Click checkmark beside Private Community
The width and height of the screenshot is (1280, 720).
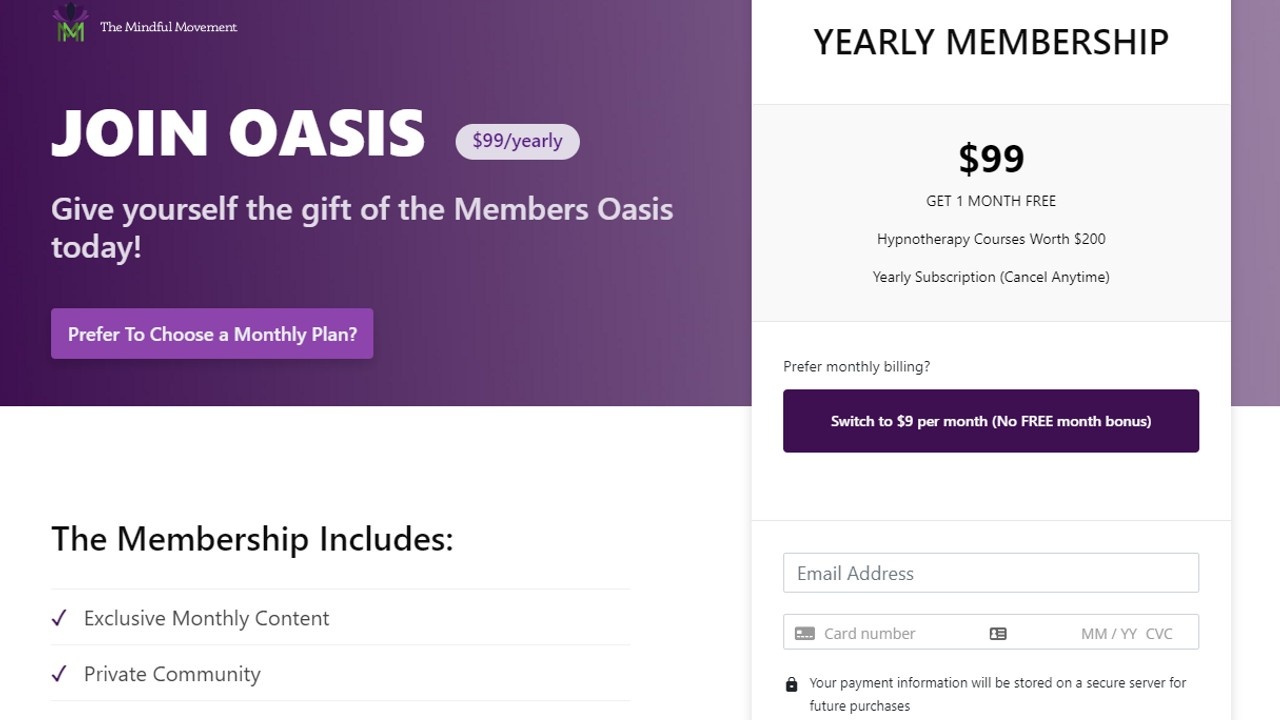59,674
